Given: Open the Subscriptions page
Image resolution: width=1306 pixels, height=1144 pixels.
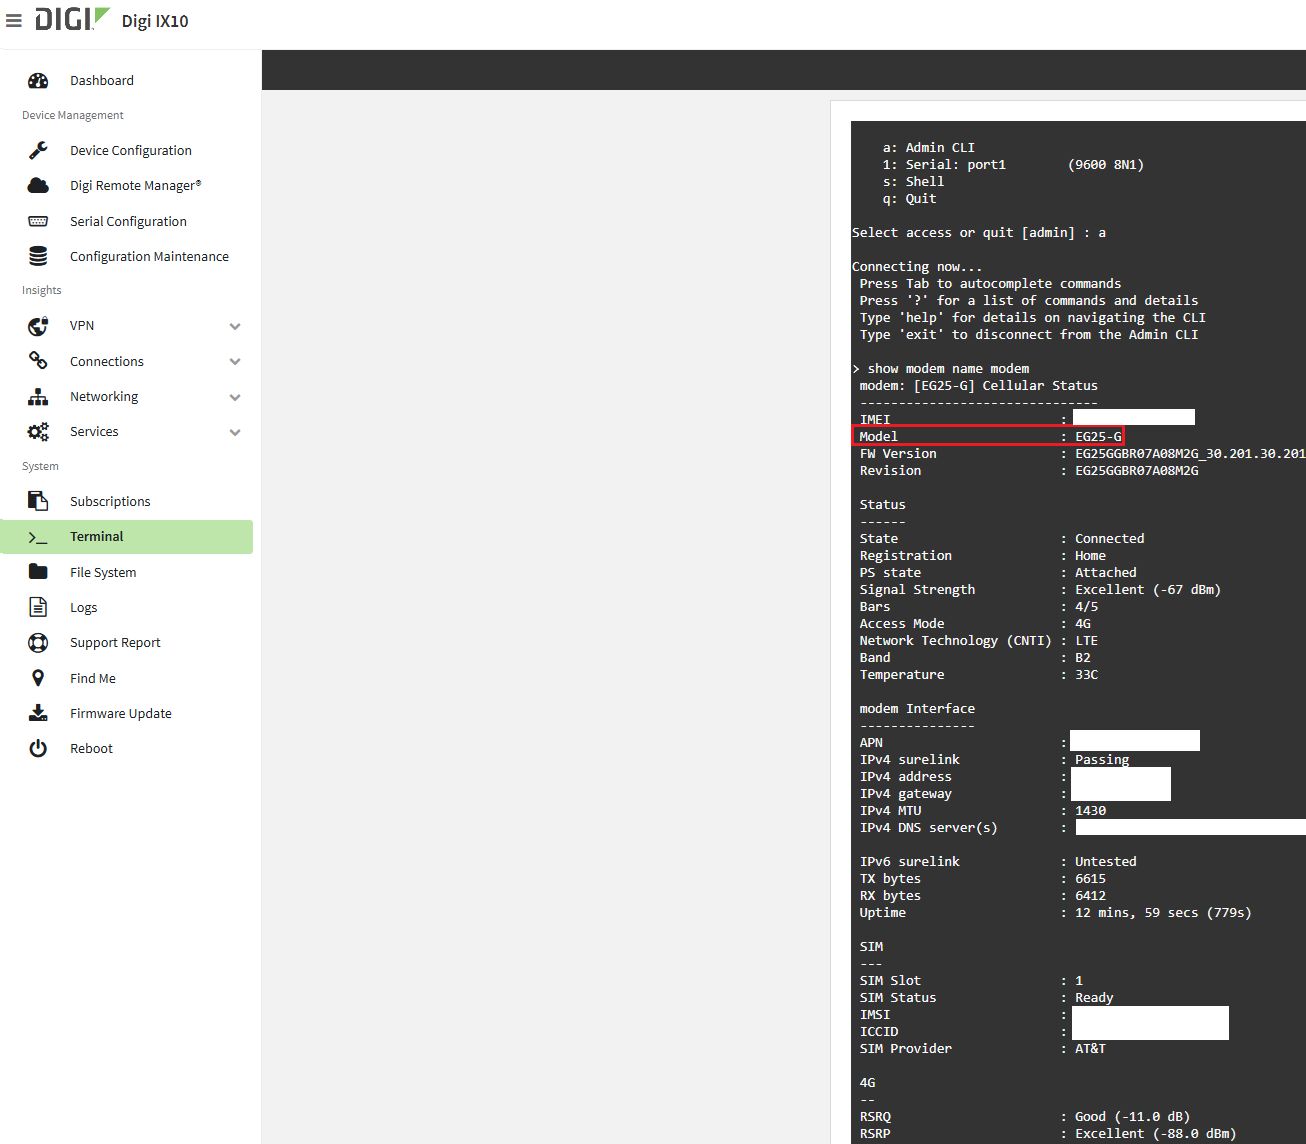Looking at the screenshot, I should coord(110,501).
